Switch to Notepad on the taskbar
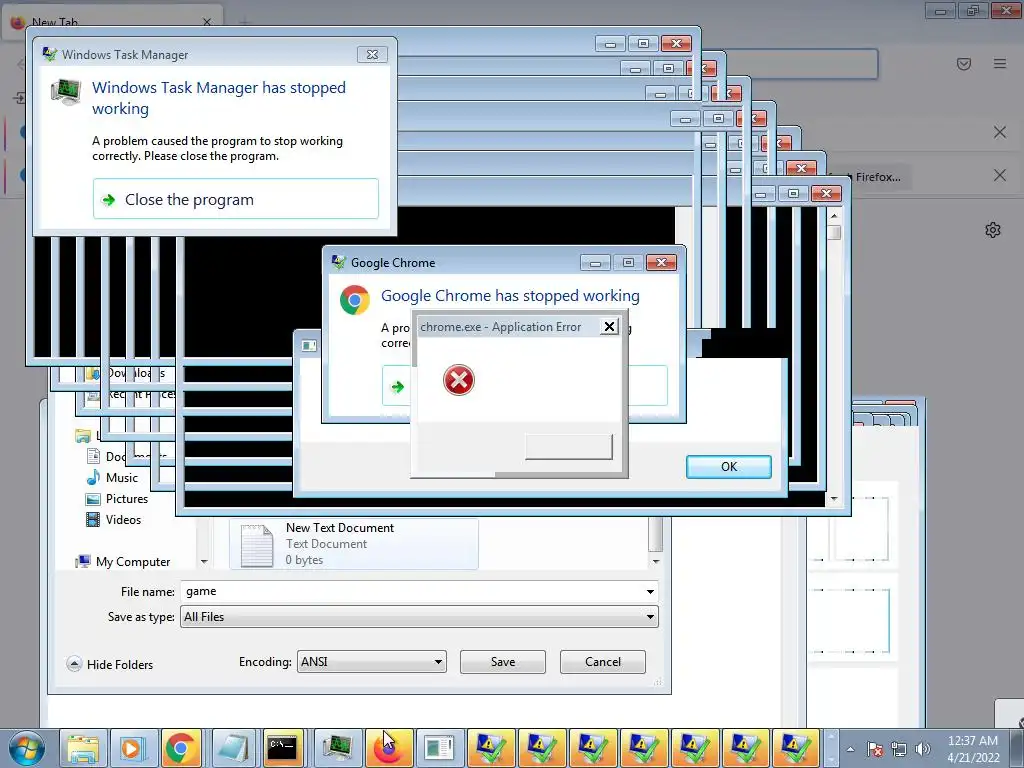 234,748
